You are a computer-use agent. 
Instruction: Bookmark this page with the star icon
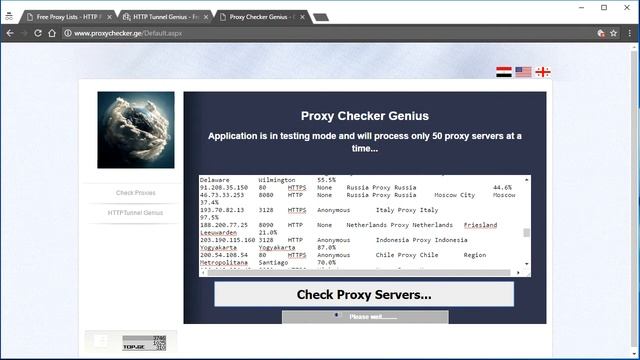(613, 33)
